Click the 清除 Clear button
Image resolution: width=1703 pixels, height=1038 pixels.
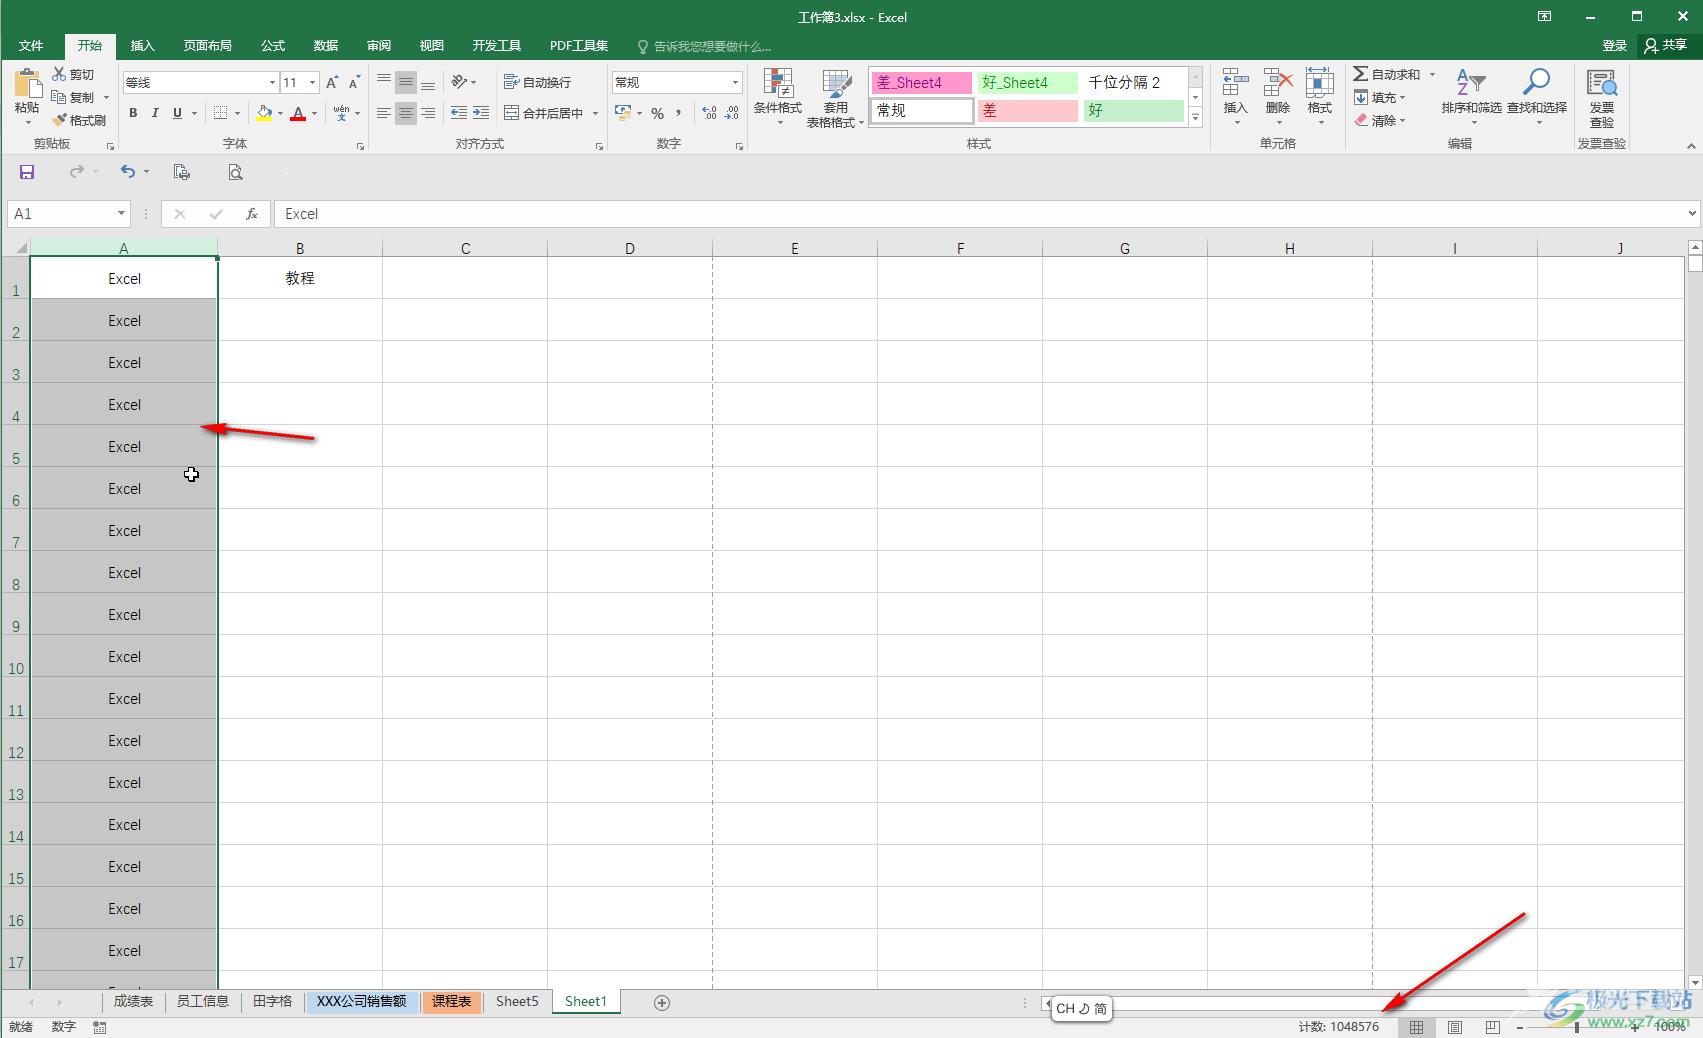click(1381, 120)
